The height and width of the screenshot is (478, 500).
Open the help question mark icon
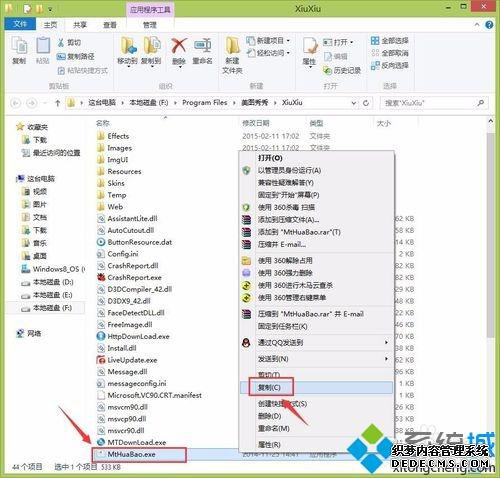(489, 25)
